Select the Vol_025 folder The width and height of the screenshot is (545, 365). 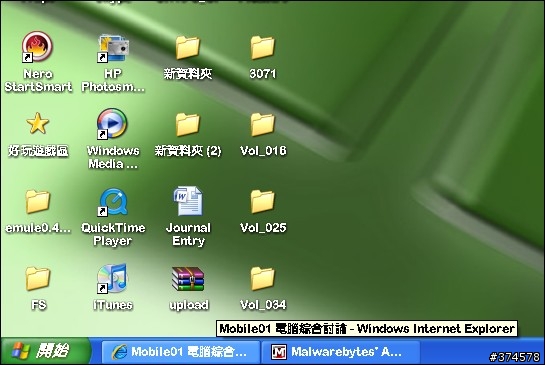pyautogui.click(x=263, y=202)
